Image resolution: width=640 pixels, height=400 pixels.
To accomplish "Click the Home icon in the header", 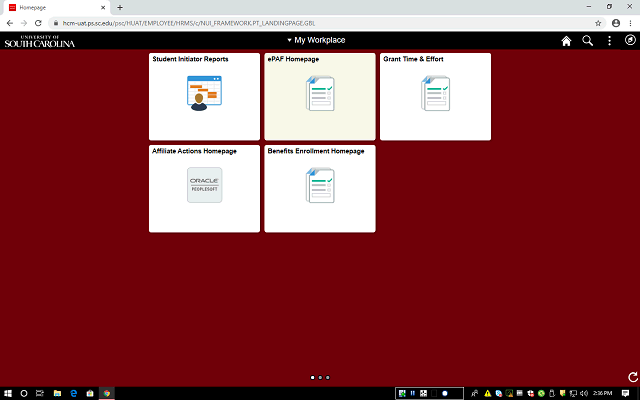I will 566,41.
